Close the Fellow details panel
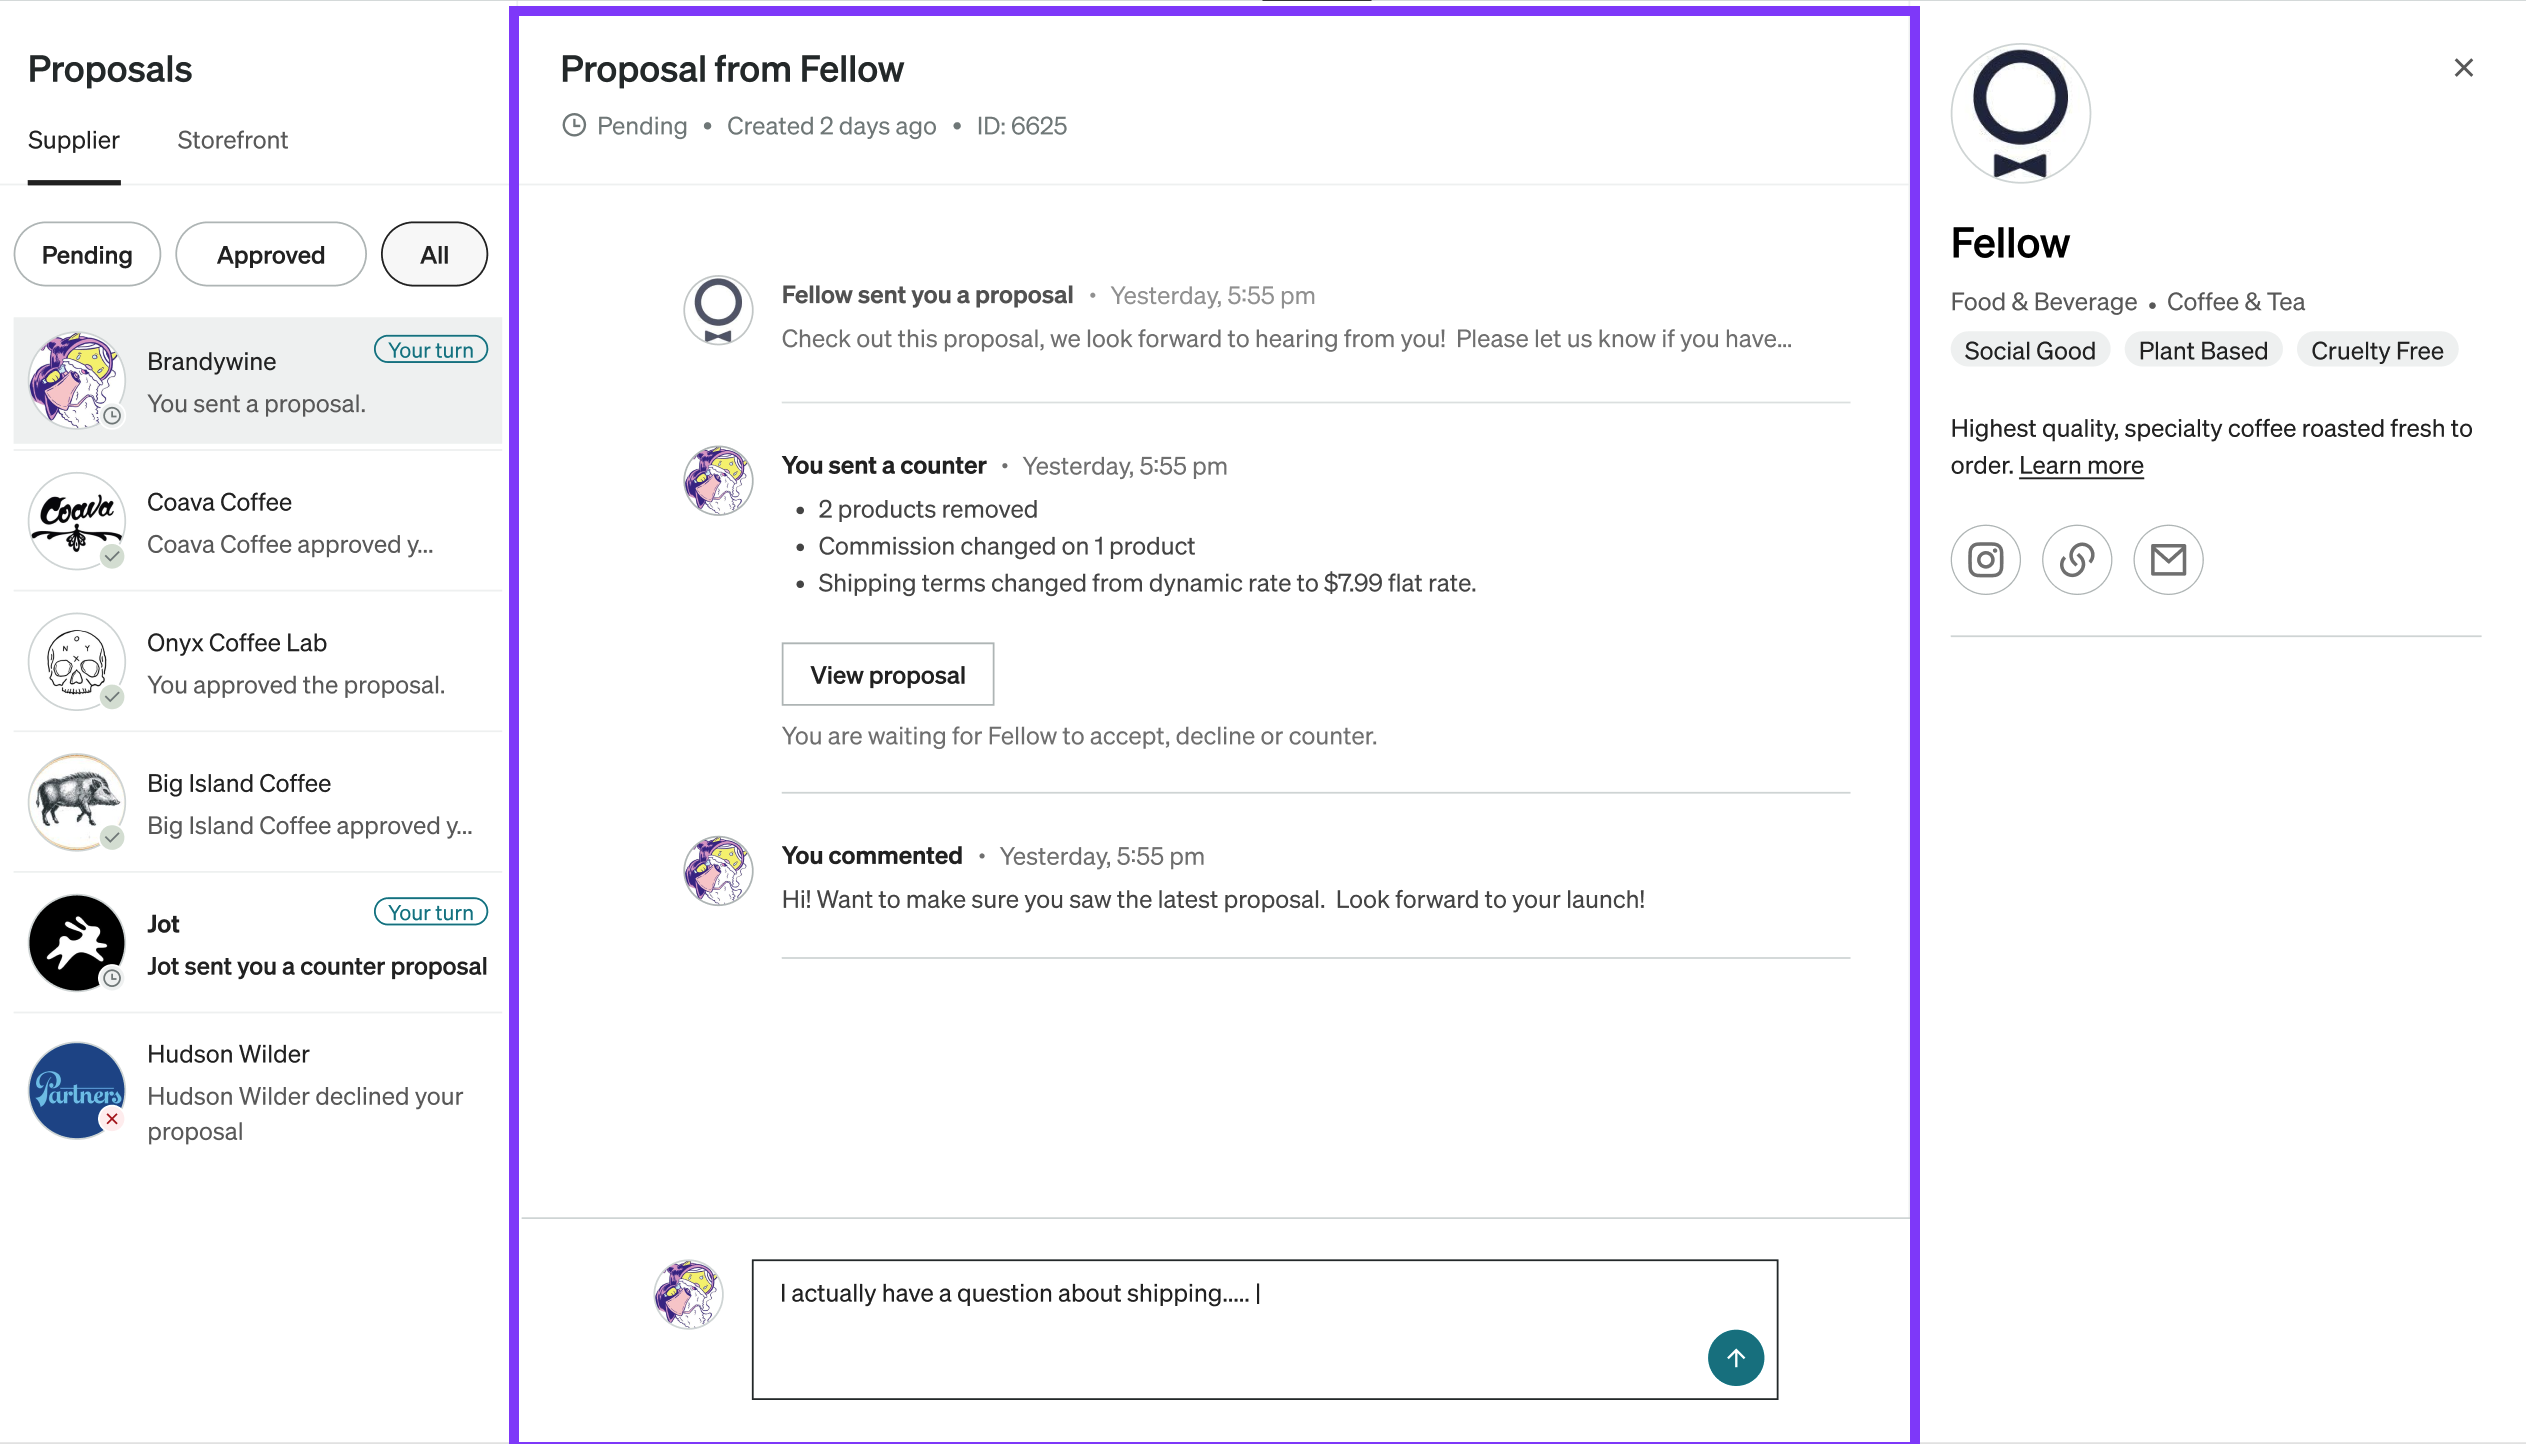Viewport: 2526px width, 1444px height. pyautogui.click(x=2463, y=68)
